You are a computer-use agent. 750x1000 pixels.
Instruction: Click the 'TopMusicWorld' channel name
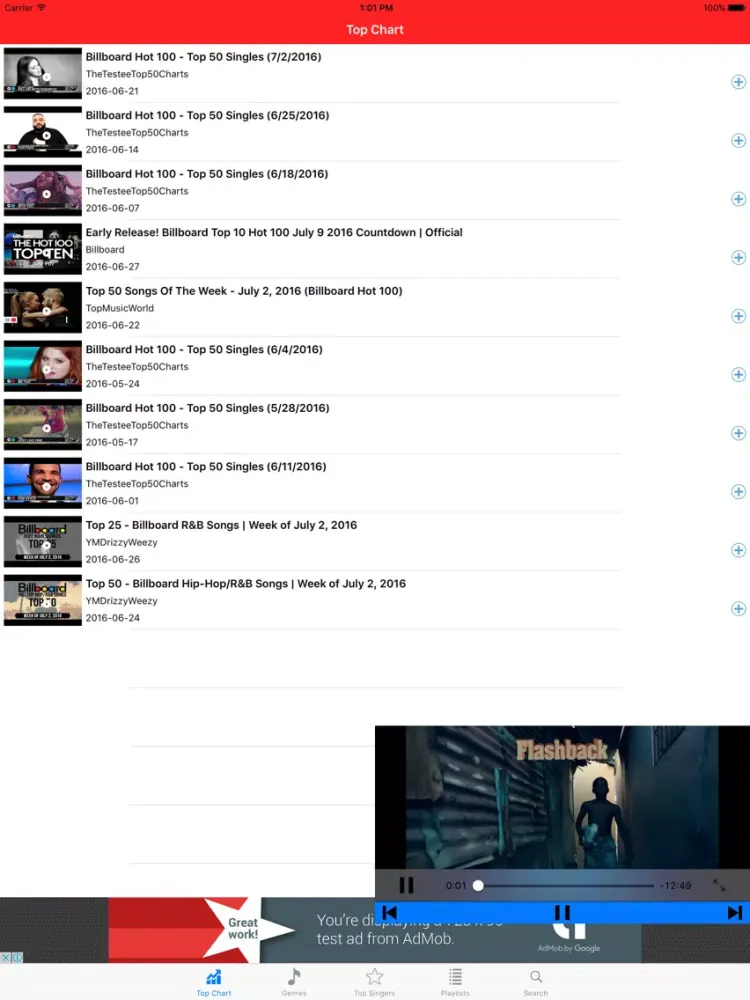point(120,308)
